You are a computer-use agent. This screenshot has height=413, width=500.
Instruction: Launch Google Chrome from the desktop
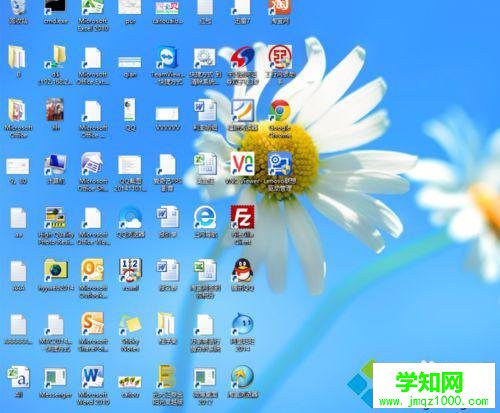click(x=280, y=111)
